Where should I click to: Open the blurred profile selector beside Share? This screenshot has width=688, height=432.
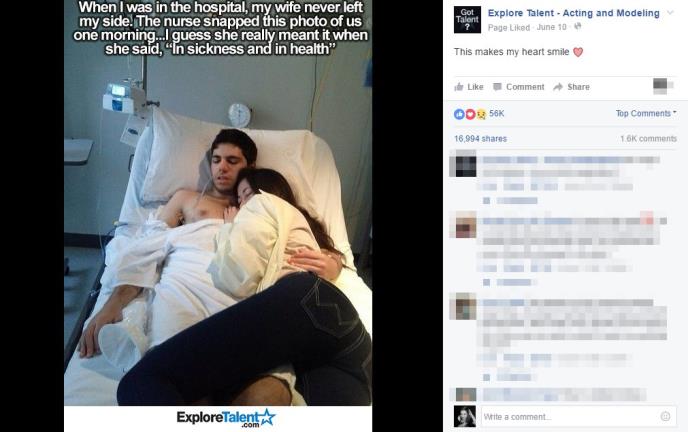coord(663,86)
